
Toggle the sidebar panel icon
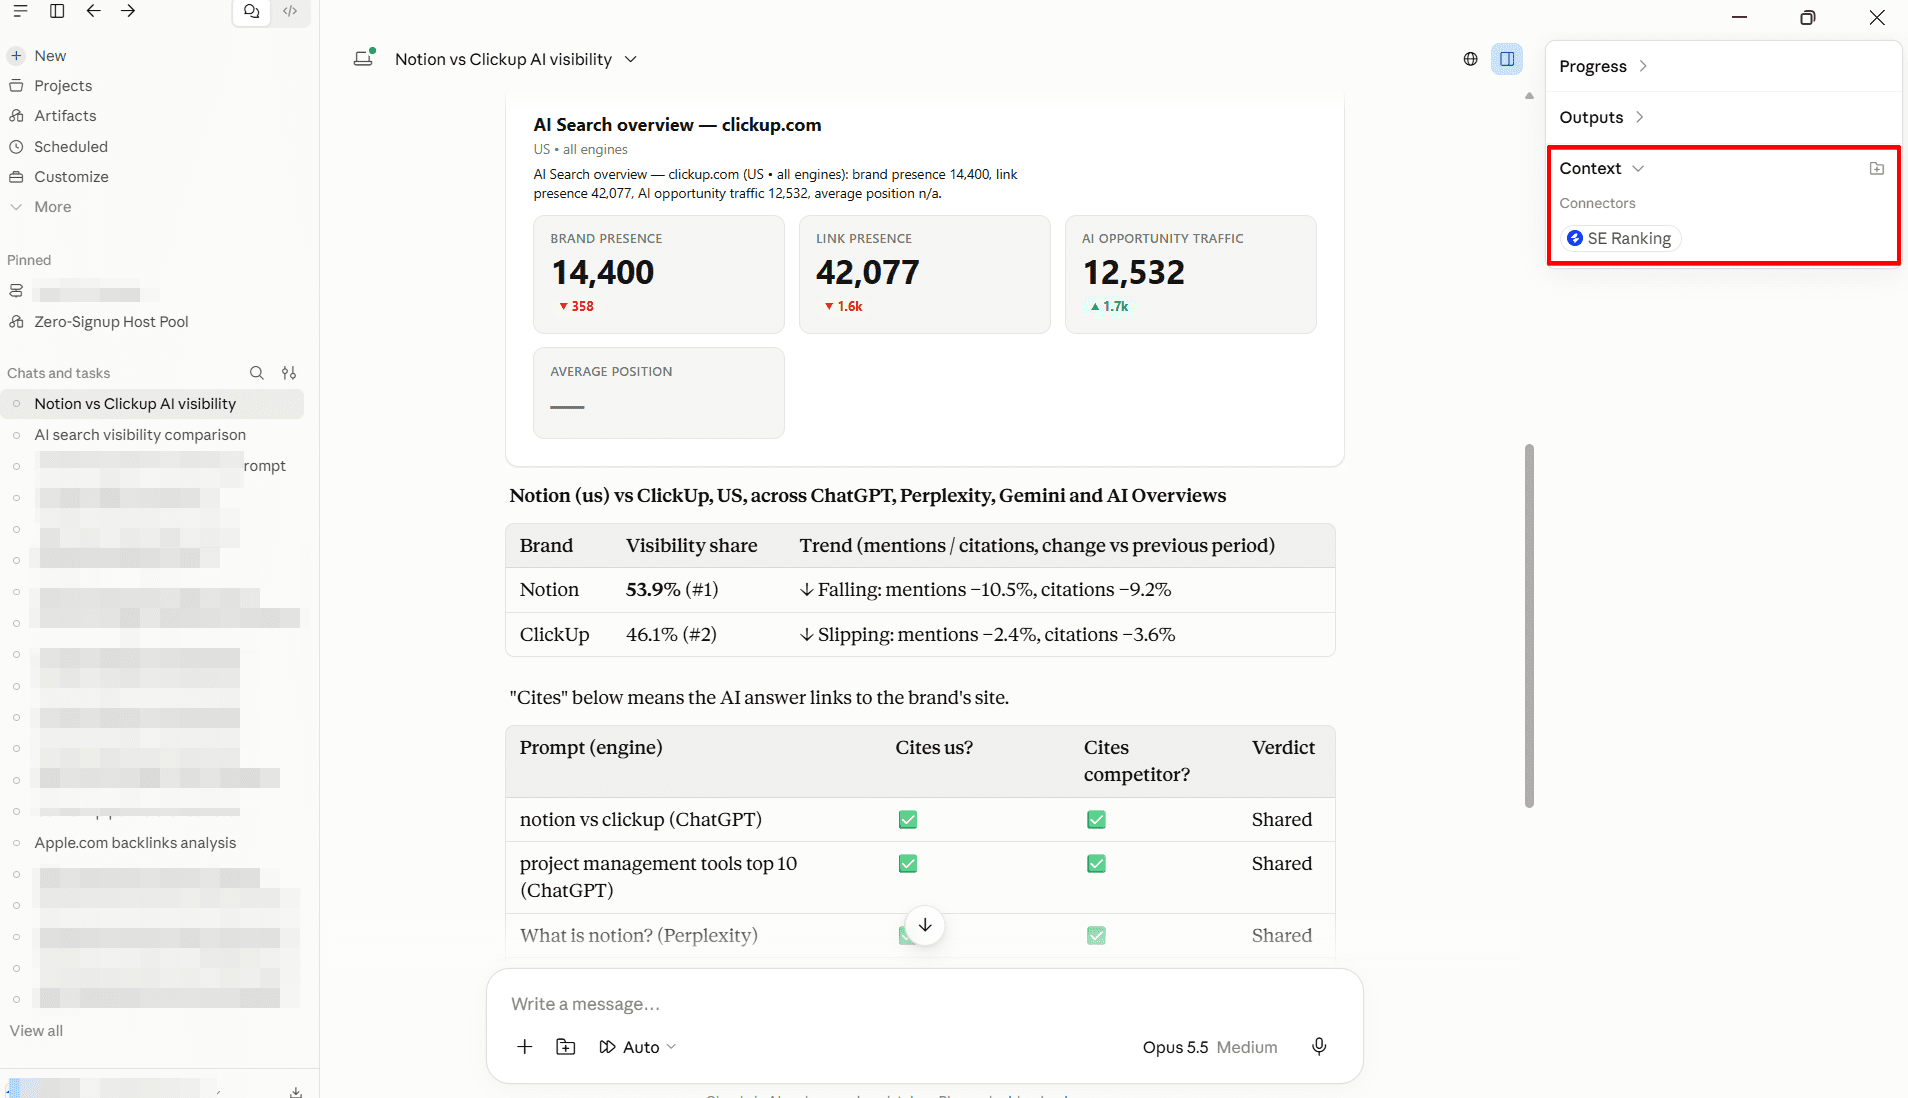57,11
